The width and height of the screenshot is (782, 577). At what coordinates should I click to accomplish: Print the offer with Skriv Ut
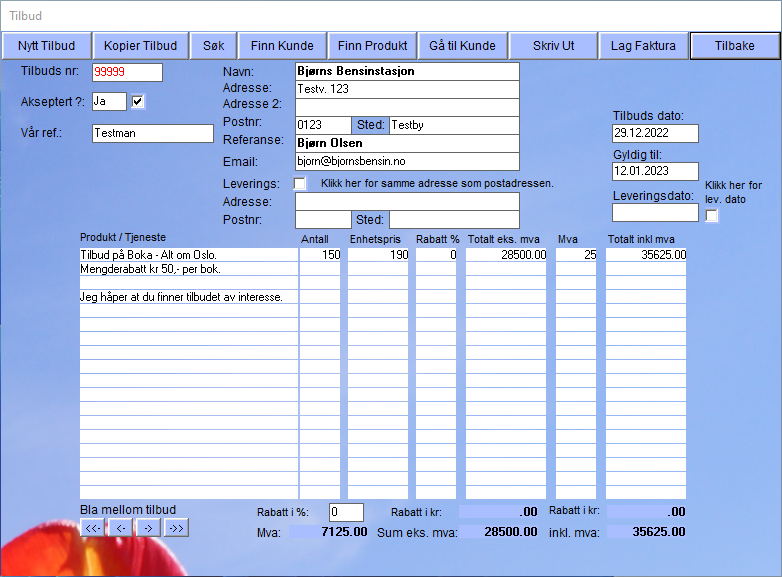553,46
